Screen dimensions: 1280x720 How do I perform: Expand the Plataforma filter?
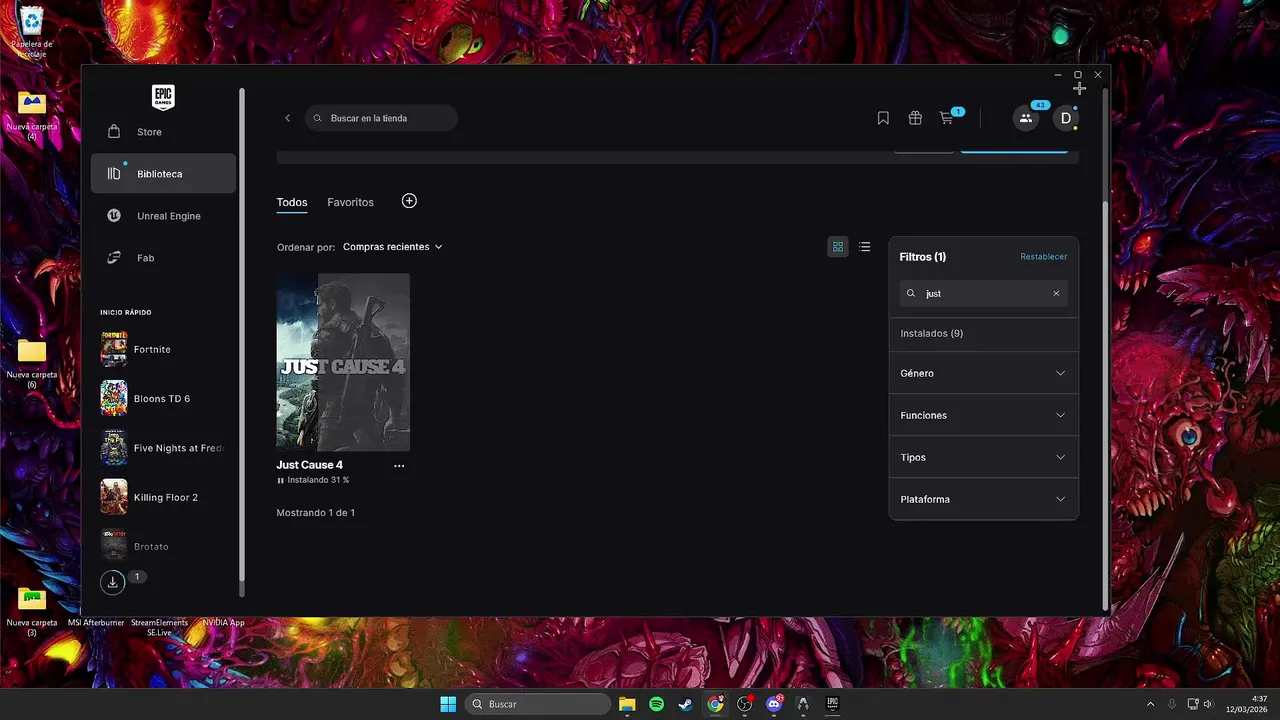[983, 499]
